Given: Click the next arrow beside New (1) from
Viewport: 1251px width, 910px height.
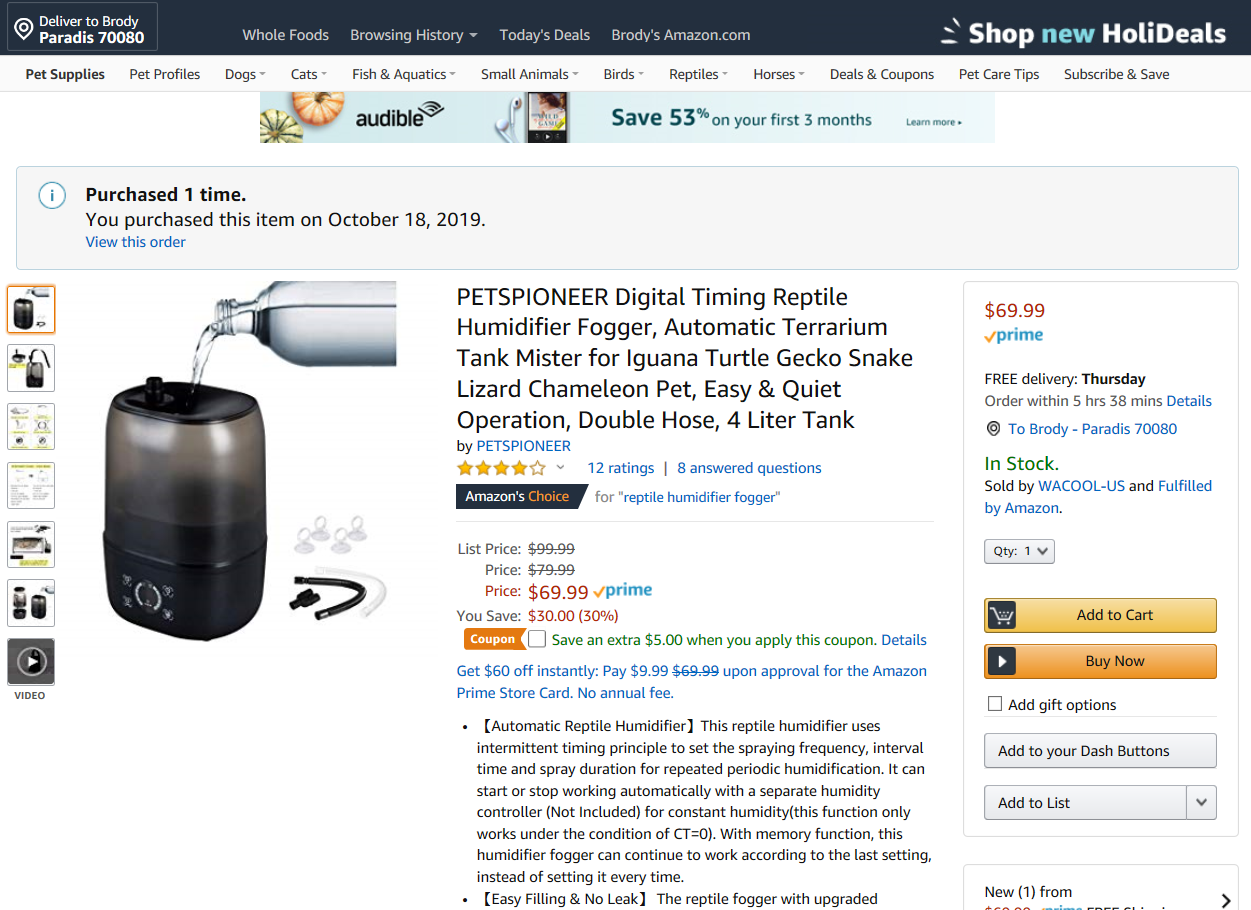Looking at the screenshot, I should point(1226,901).
